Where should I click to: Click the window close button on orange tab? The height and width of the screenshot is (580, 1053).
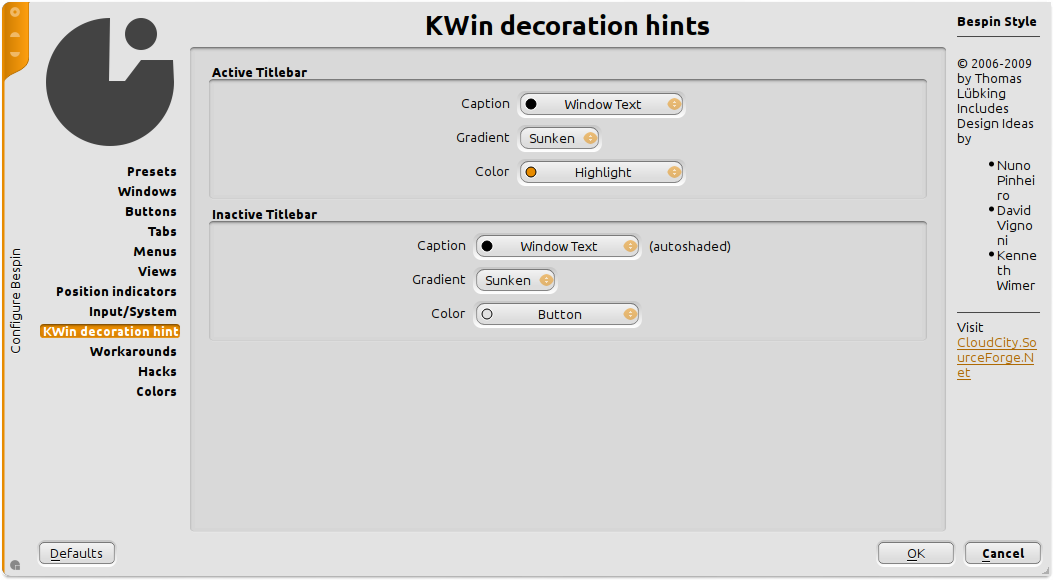point(15,12)
